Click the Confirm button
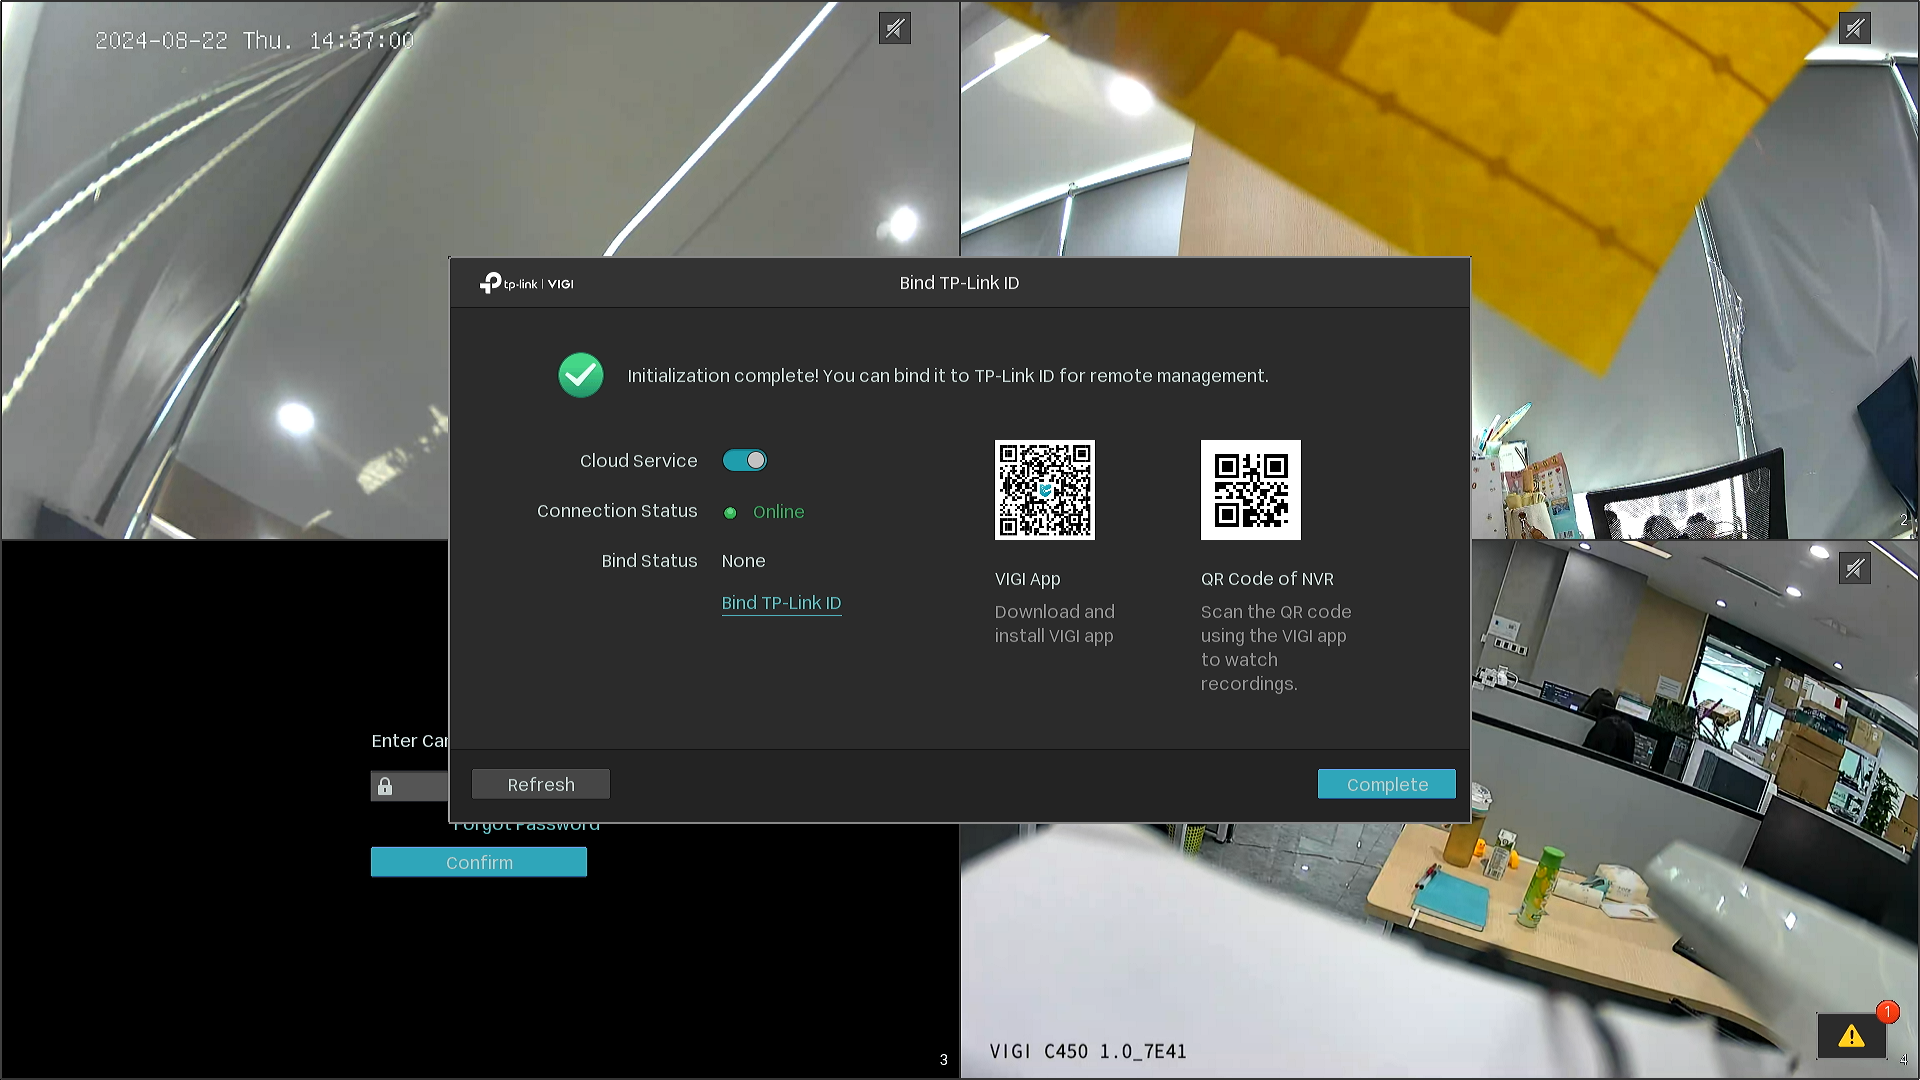This screenshot has height=1080, width=1920. tap(479, 862)
